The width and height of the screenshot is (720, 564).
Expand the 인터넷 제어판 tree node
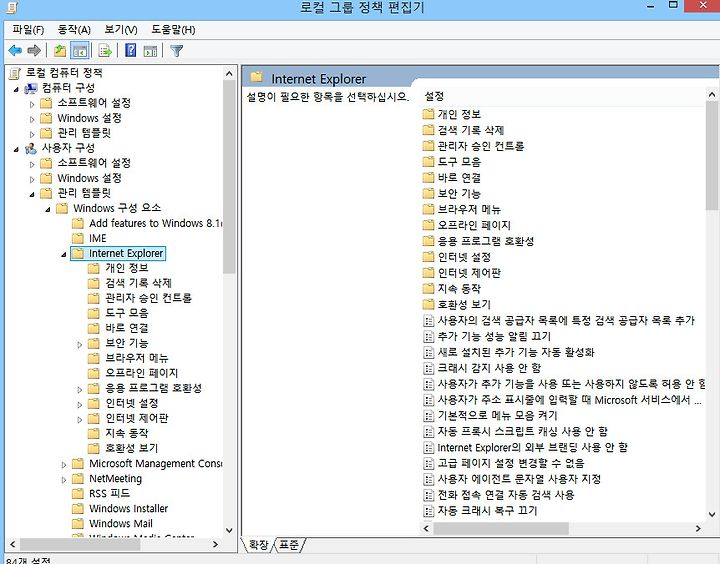79,420
